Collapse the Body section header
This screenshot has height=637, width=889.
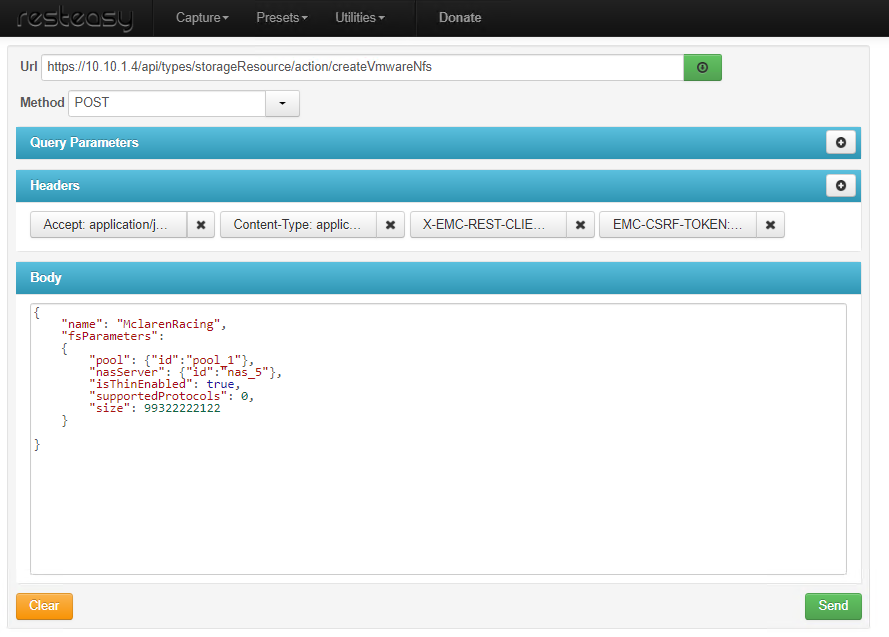(x=438, y=278)
